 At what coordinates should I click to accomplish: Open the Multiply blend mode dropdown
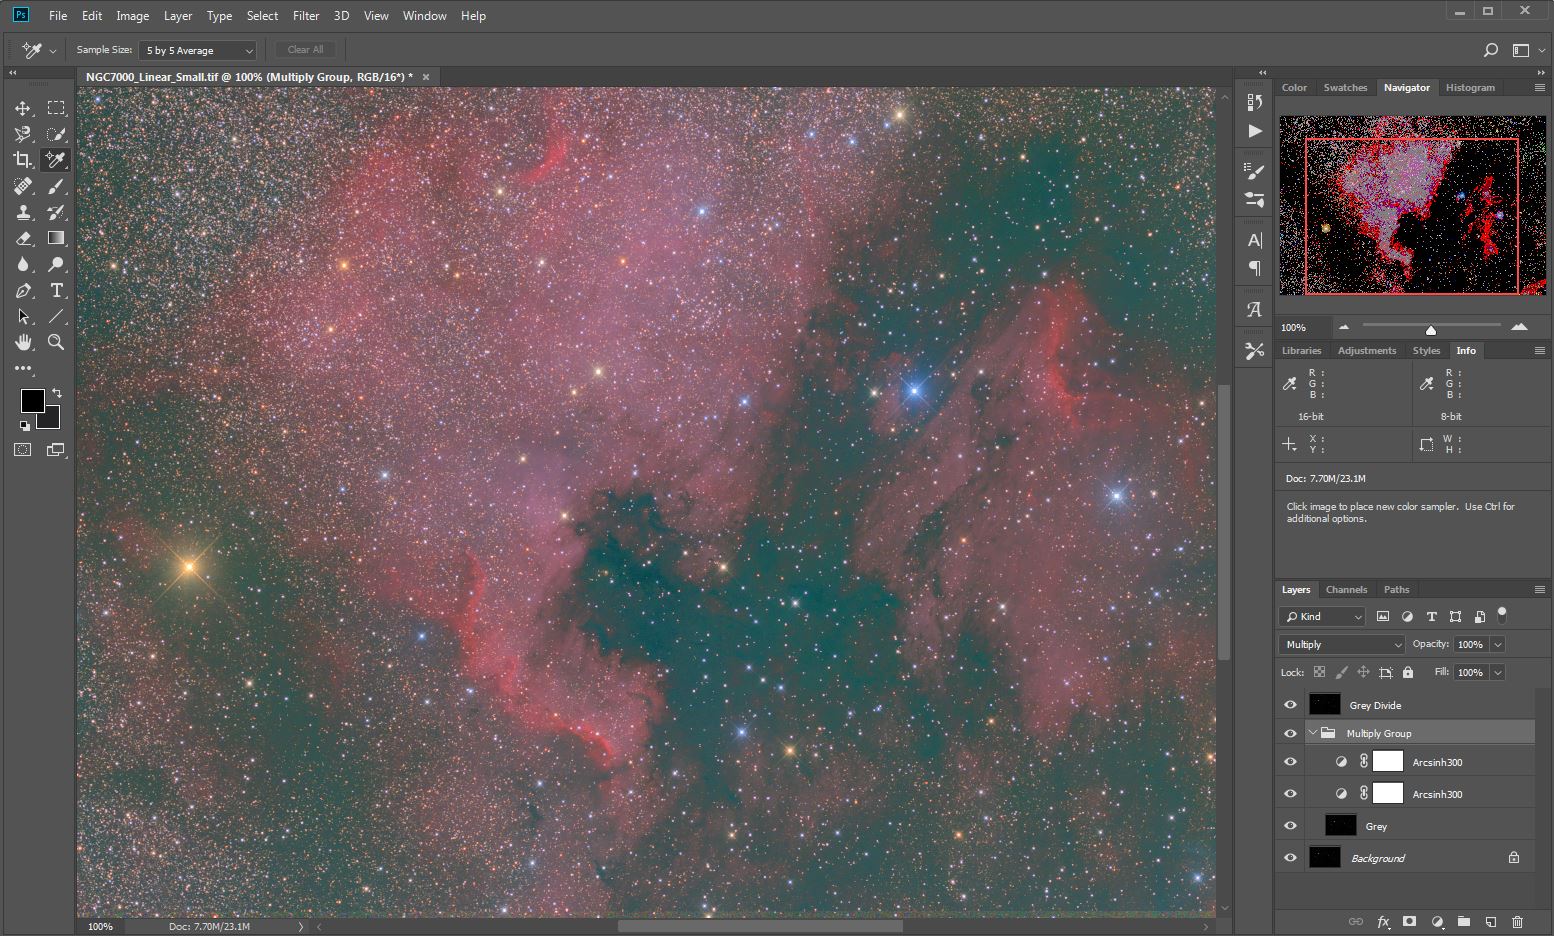click(1342, 645)
